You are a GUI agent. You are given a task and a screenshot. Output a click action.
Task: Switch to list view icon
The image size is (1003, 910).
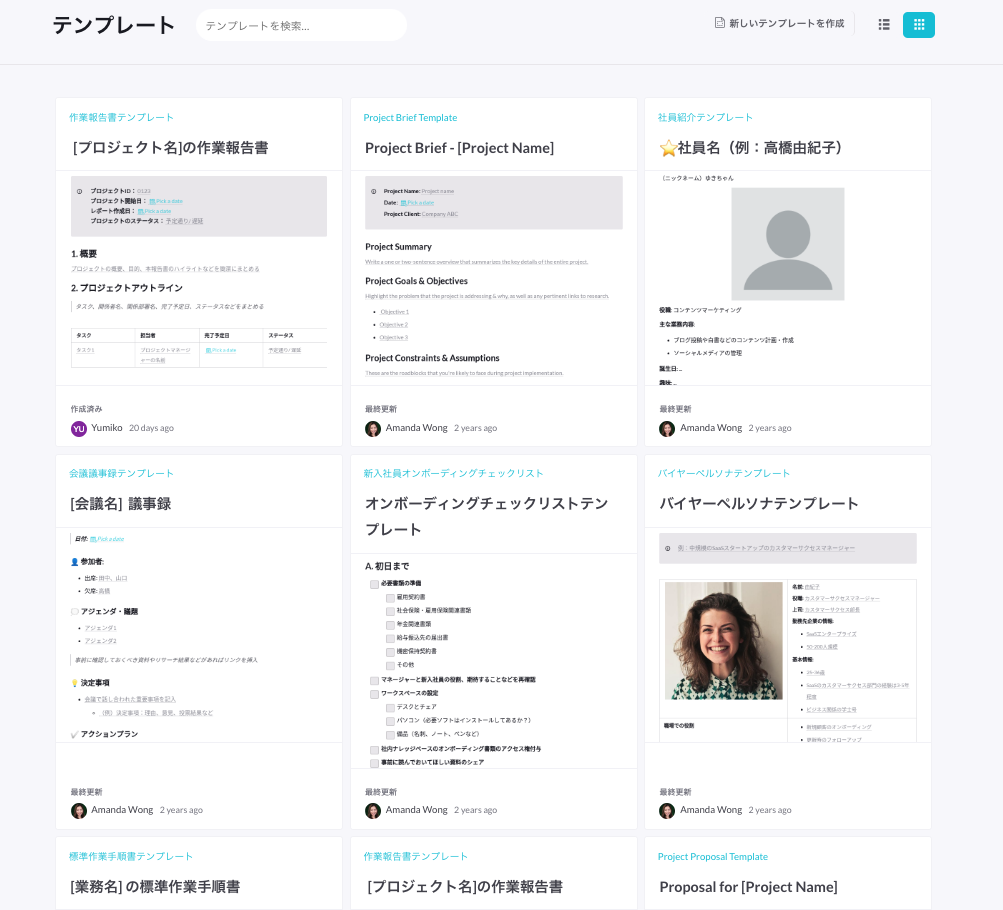pos(884,25)
